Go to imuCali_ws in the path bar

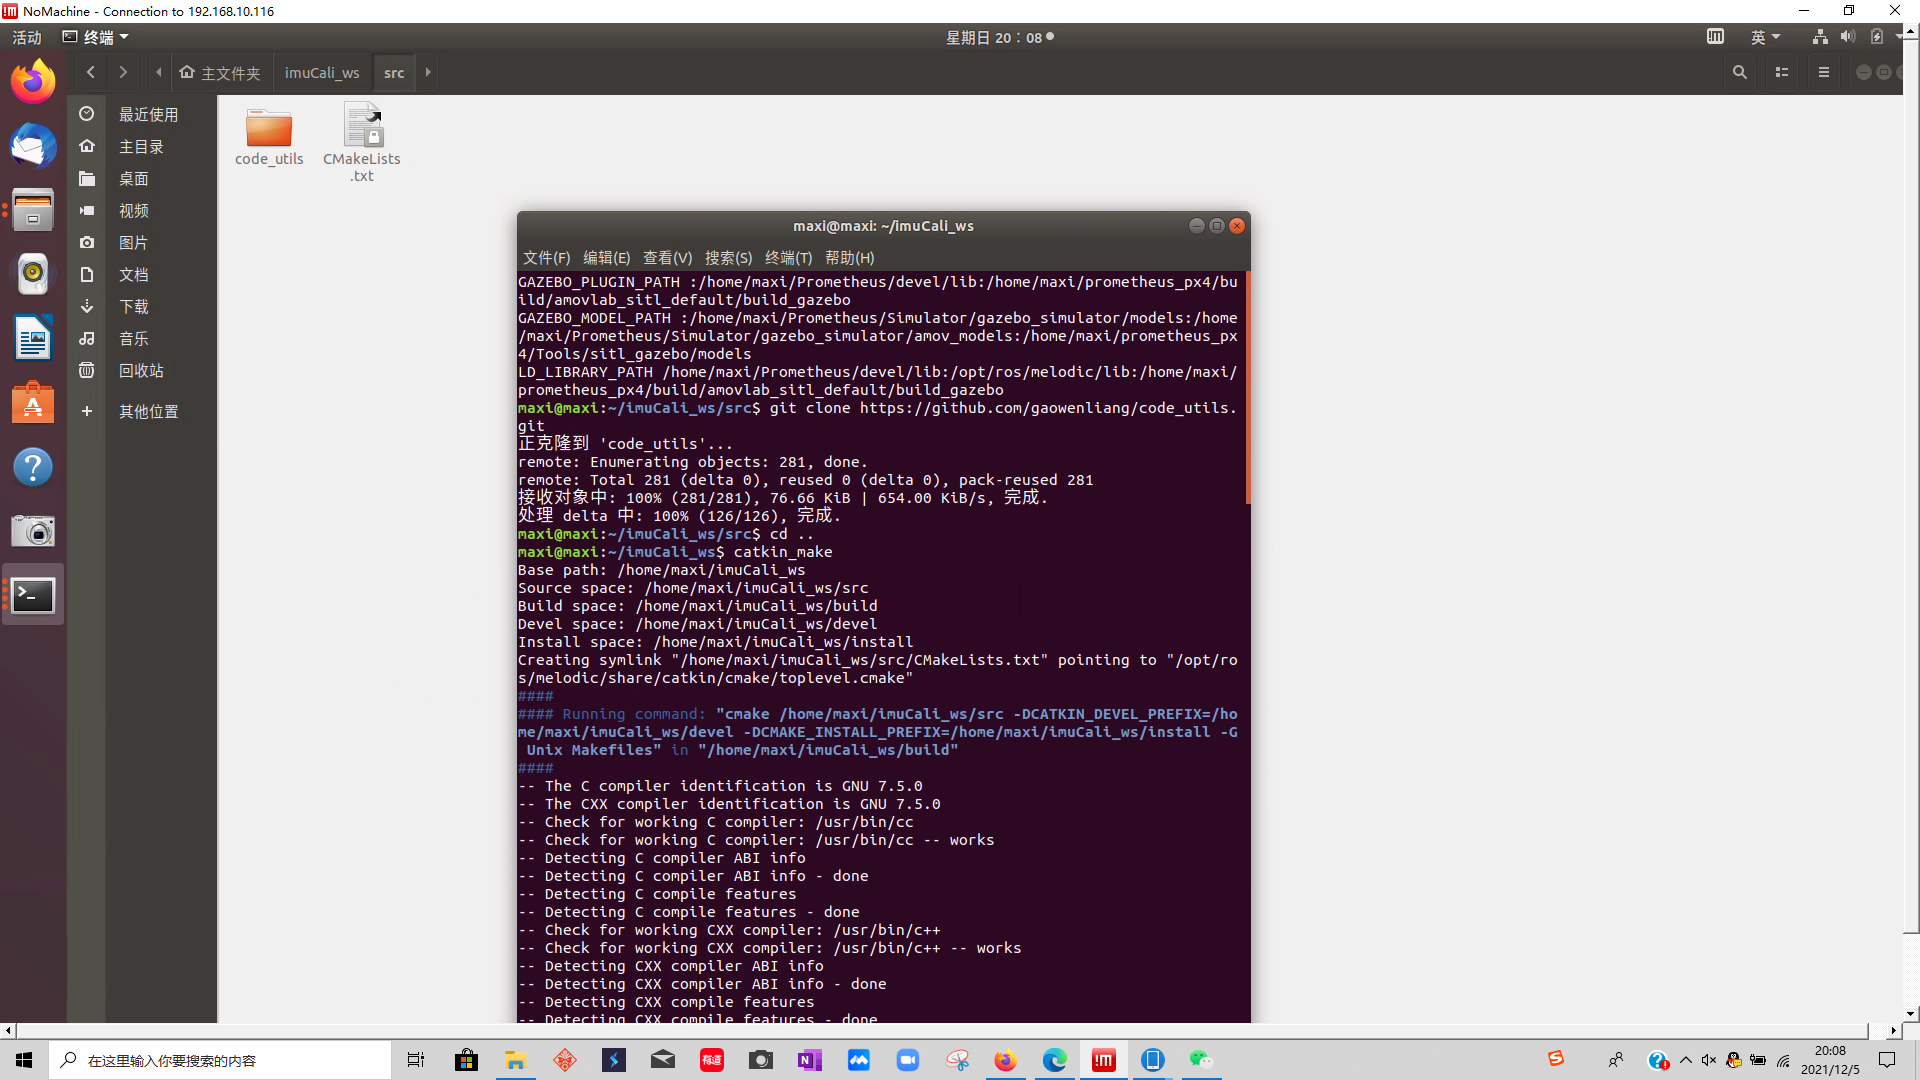321,72
